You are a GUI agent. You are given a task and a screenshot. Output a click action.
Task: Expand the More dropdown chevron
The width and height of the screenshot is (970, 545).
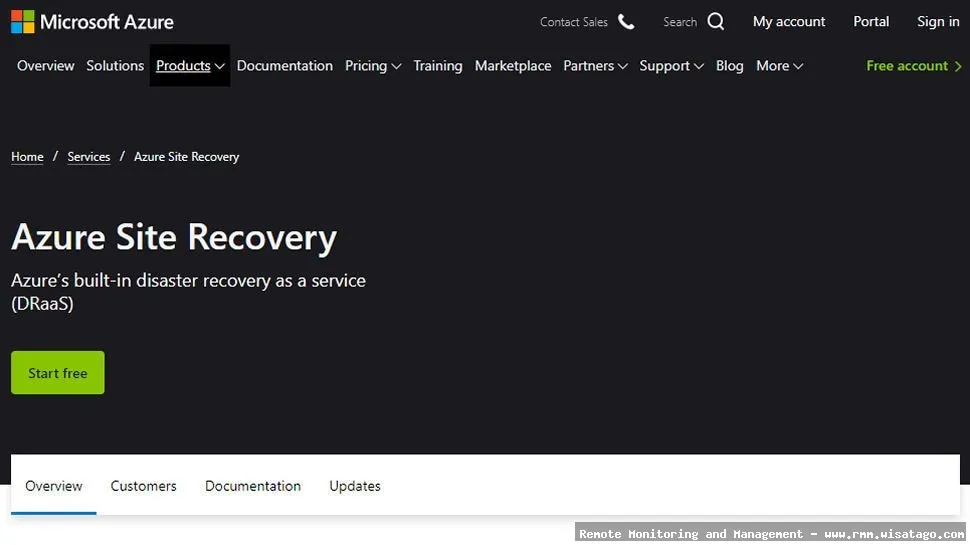click(x=798, y=66)
